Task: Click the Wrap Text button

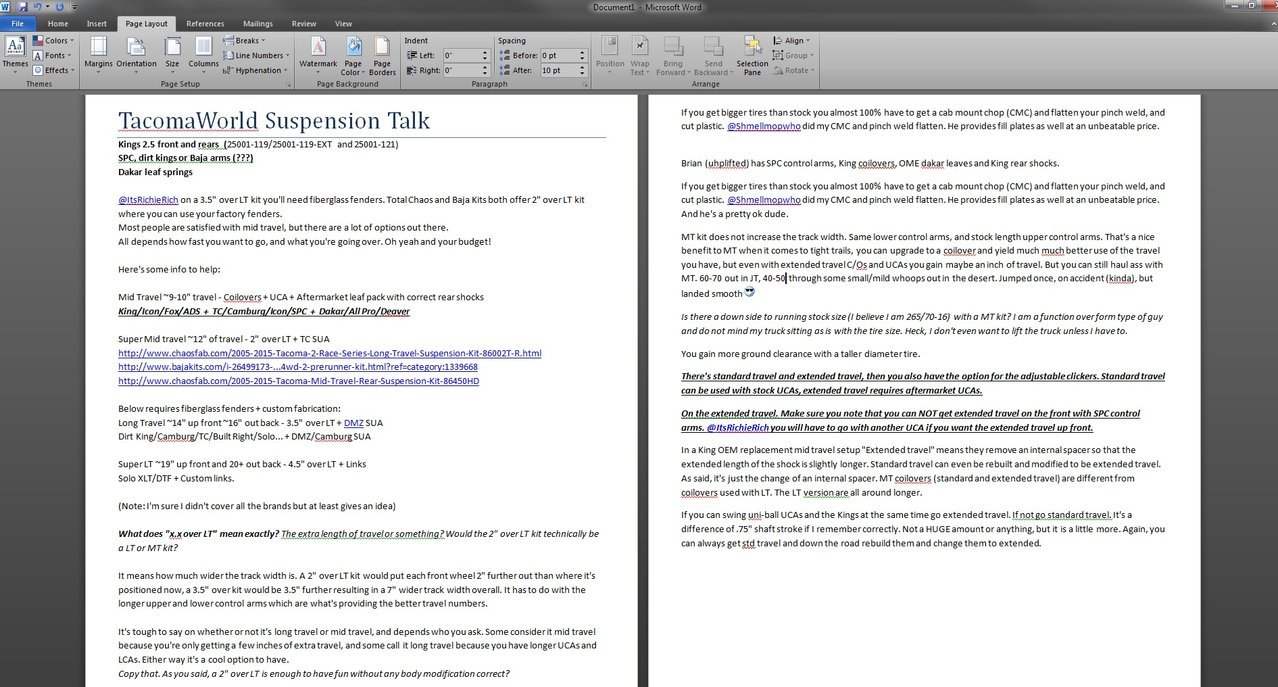Action: 639,56
